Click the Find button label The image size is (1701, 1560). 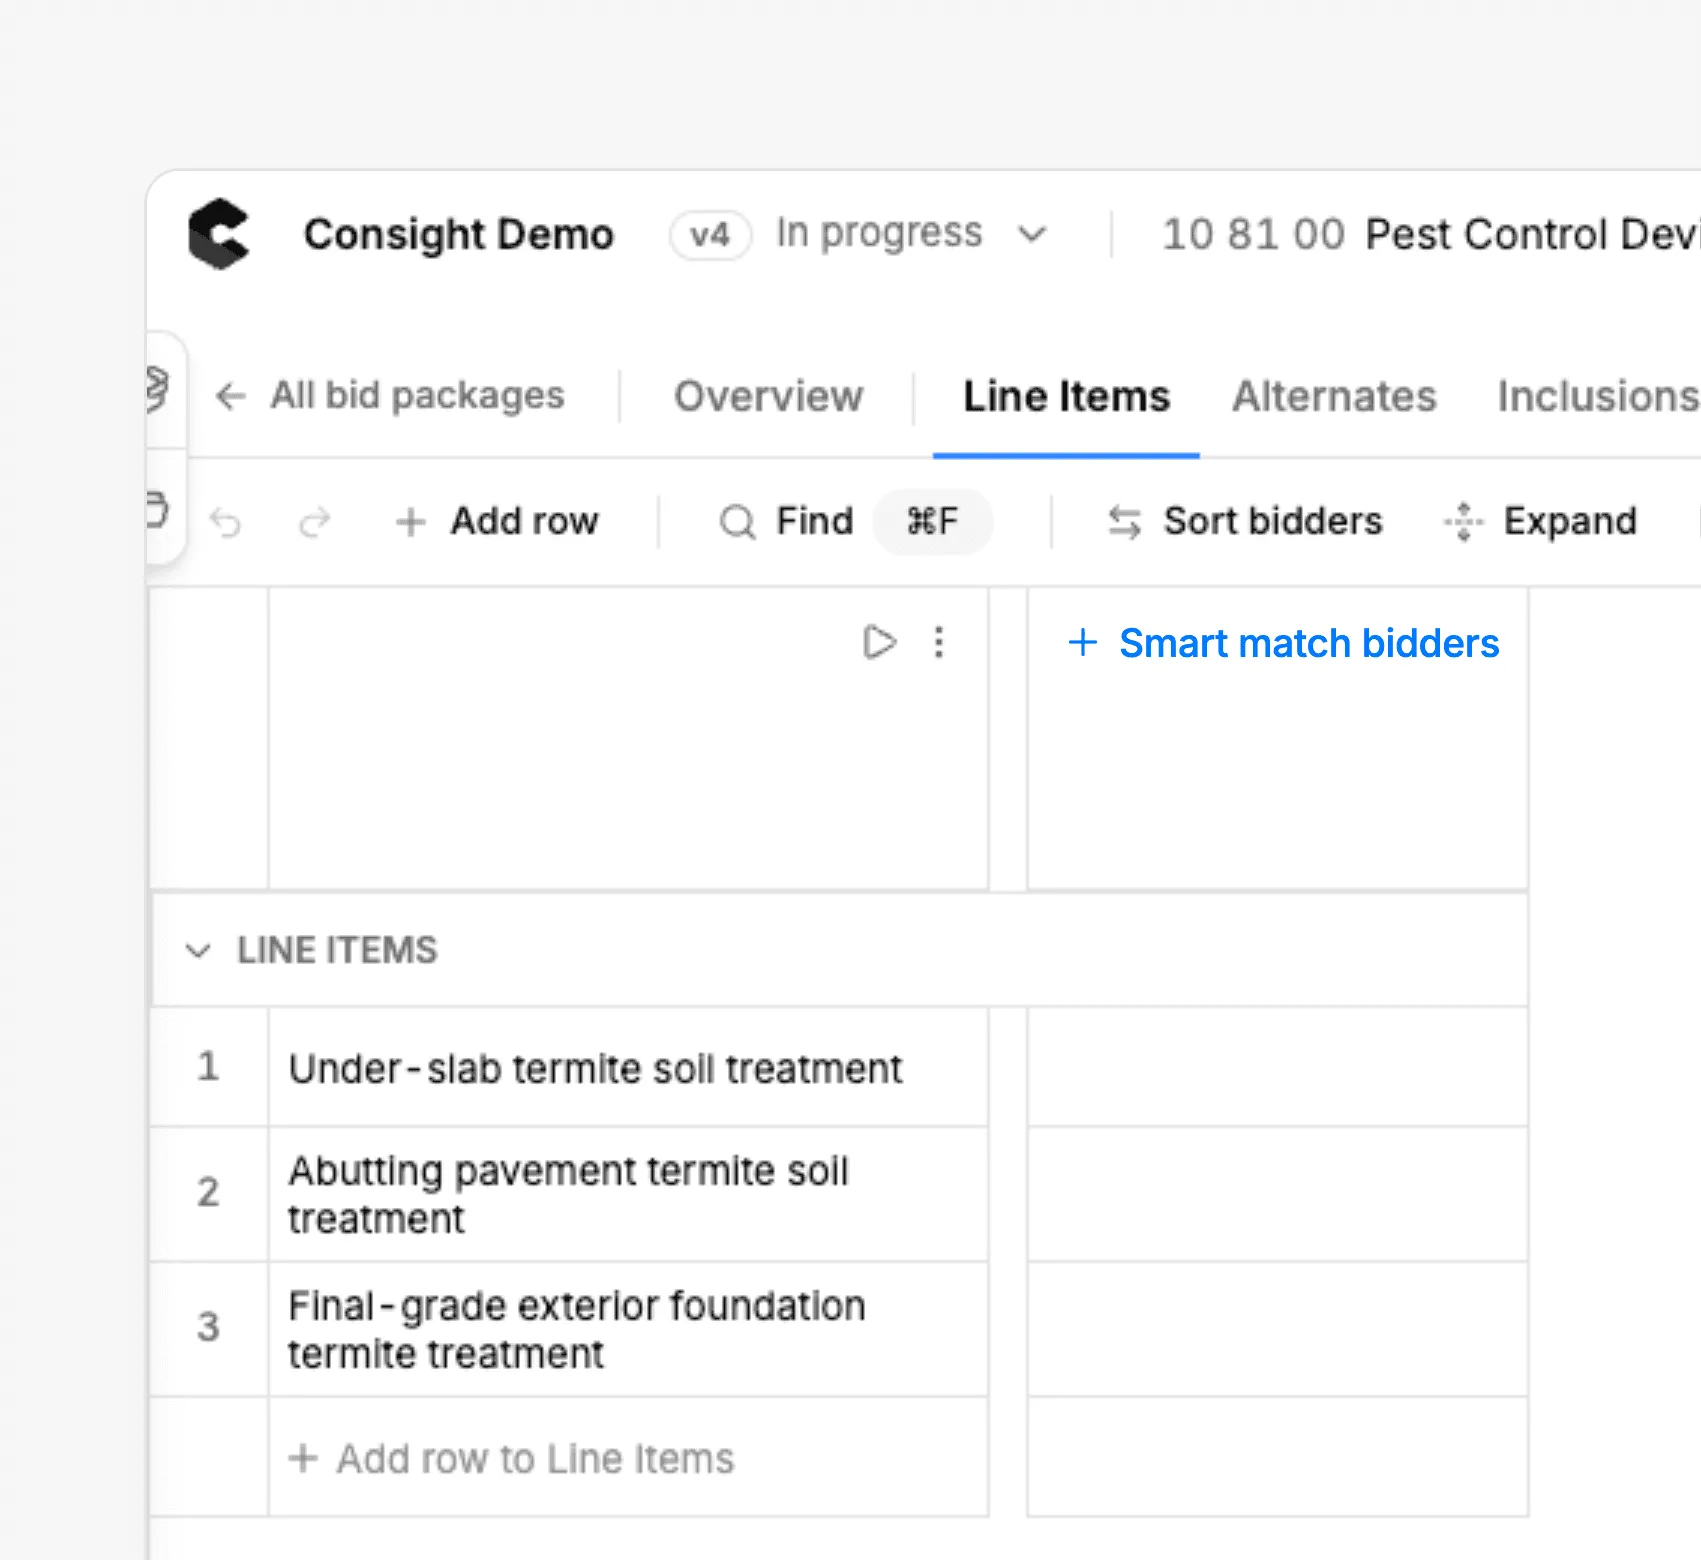point(815,521)
